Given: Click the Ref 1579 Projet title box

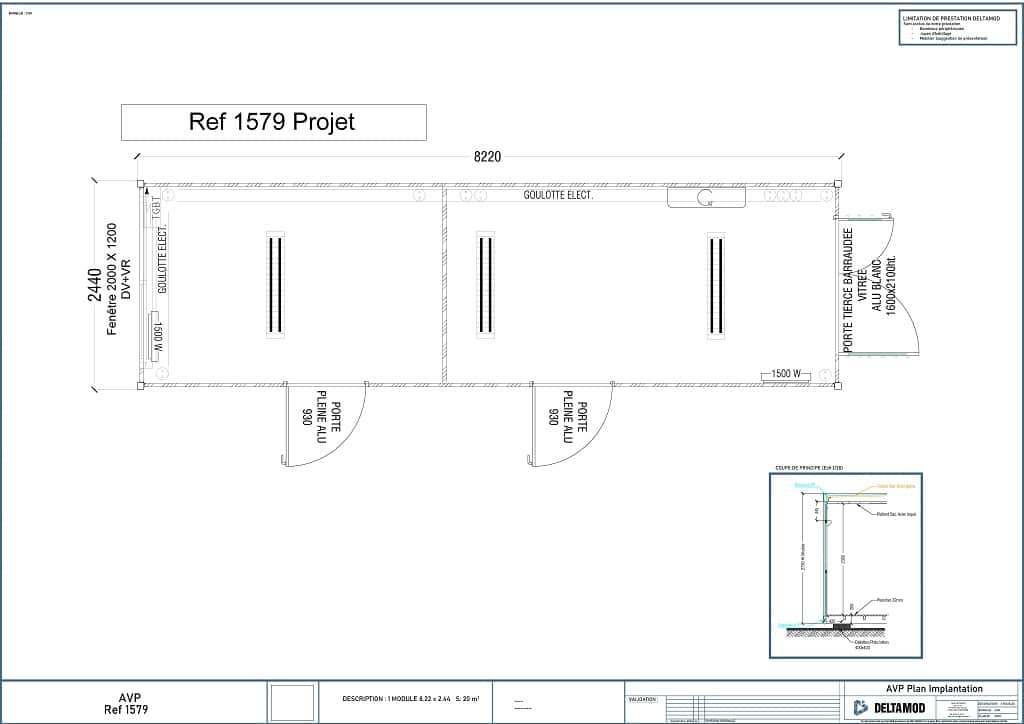Looking at the screenshot, I should coord(273,122).
